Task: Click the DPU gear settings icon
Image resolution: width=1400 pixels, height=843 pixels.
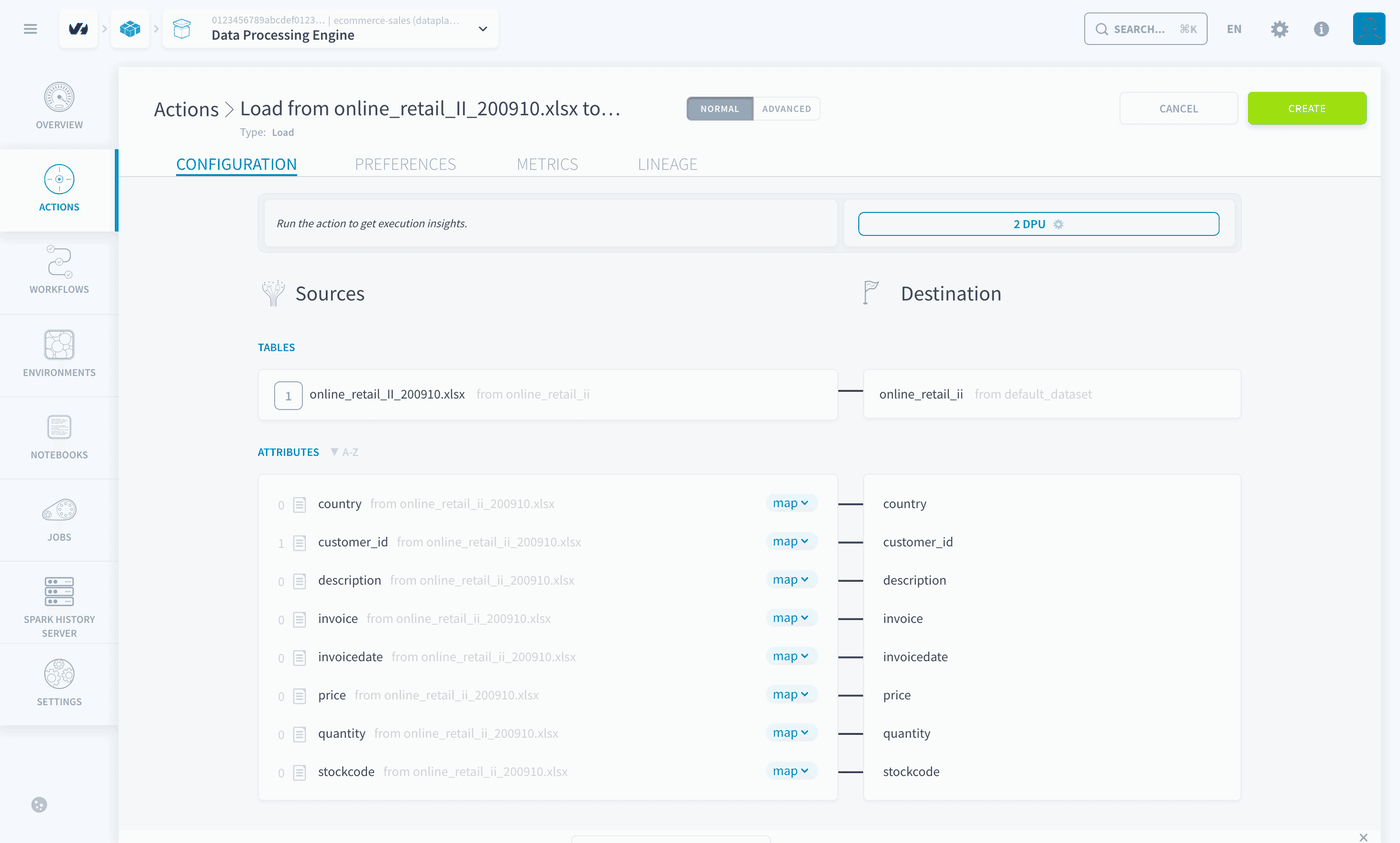Action: pos(1058,224)
